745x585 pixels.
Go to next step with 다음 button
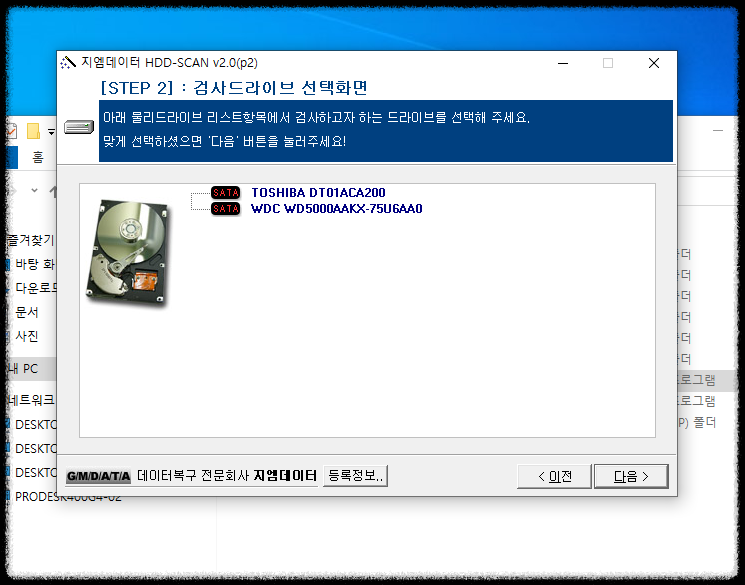pyautogui.click(x=631, y=476)
